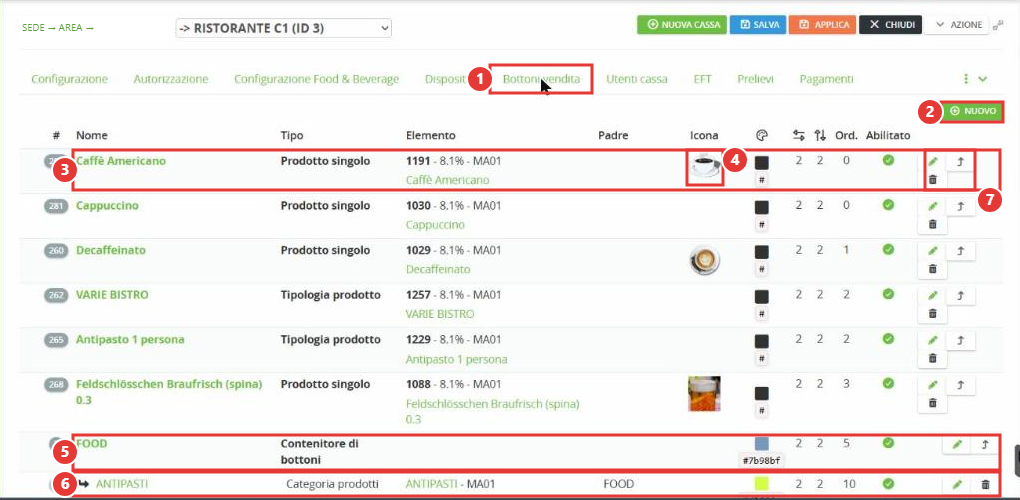Click the latte thumbnail in Decaffeinato row
This screenshot has height=500, width=1020.
pos(705,260)
